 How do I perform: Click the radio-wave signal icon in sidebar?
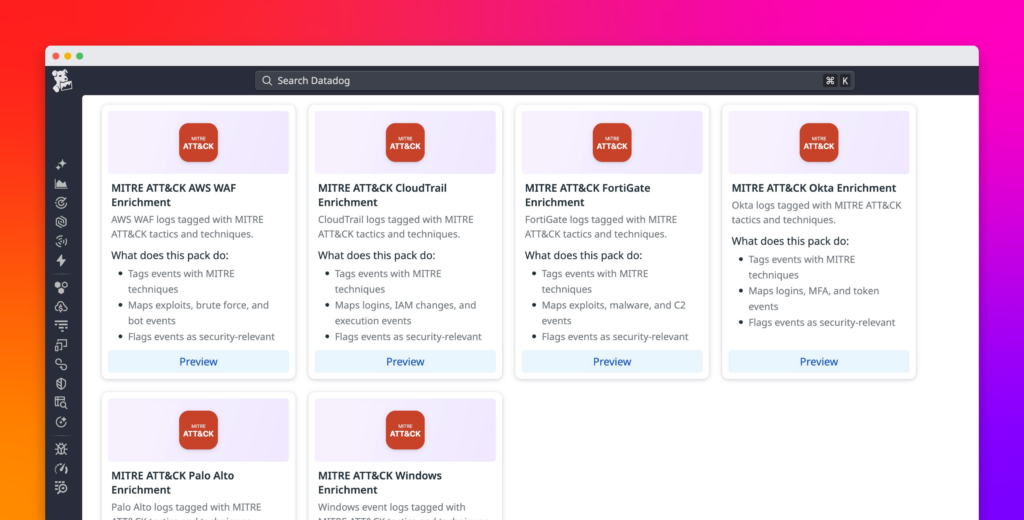click(x=61, y=241)
